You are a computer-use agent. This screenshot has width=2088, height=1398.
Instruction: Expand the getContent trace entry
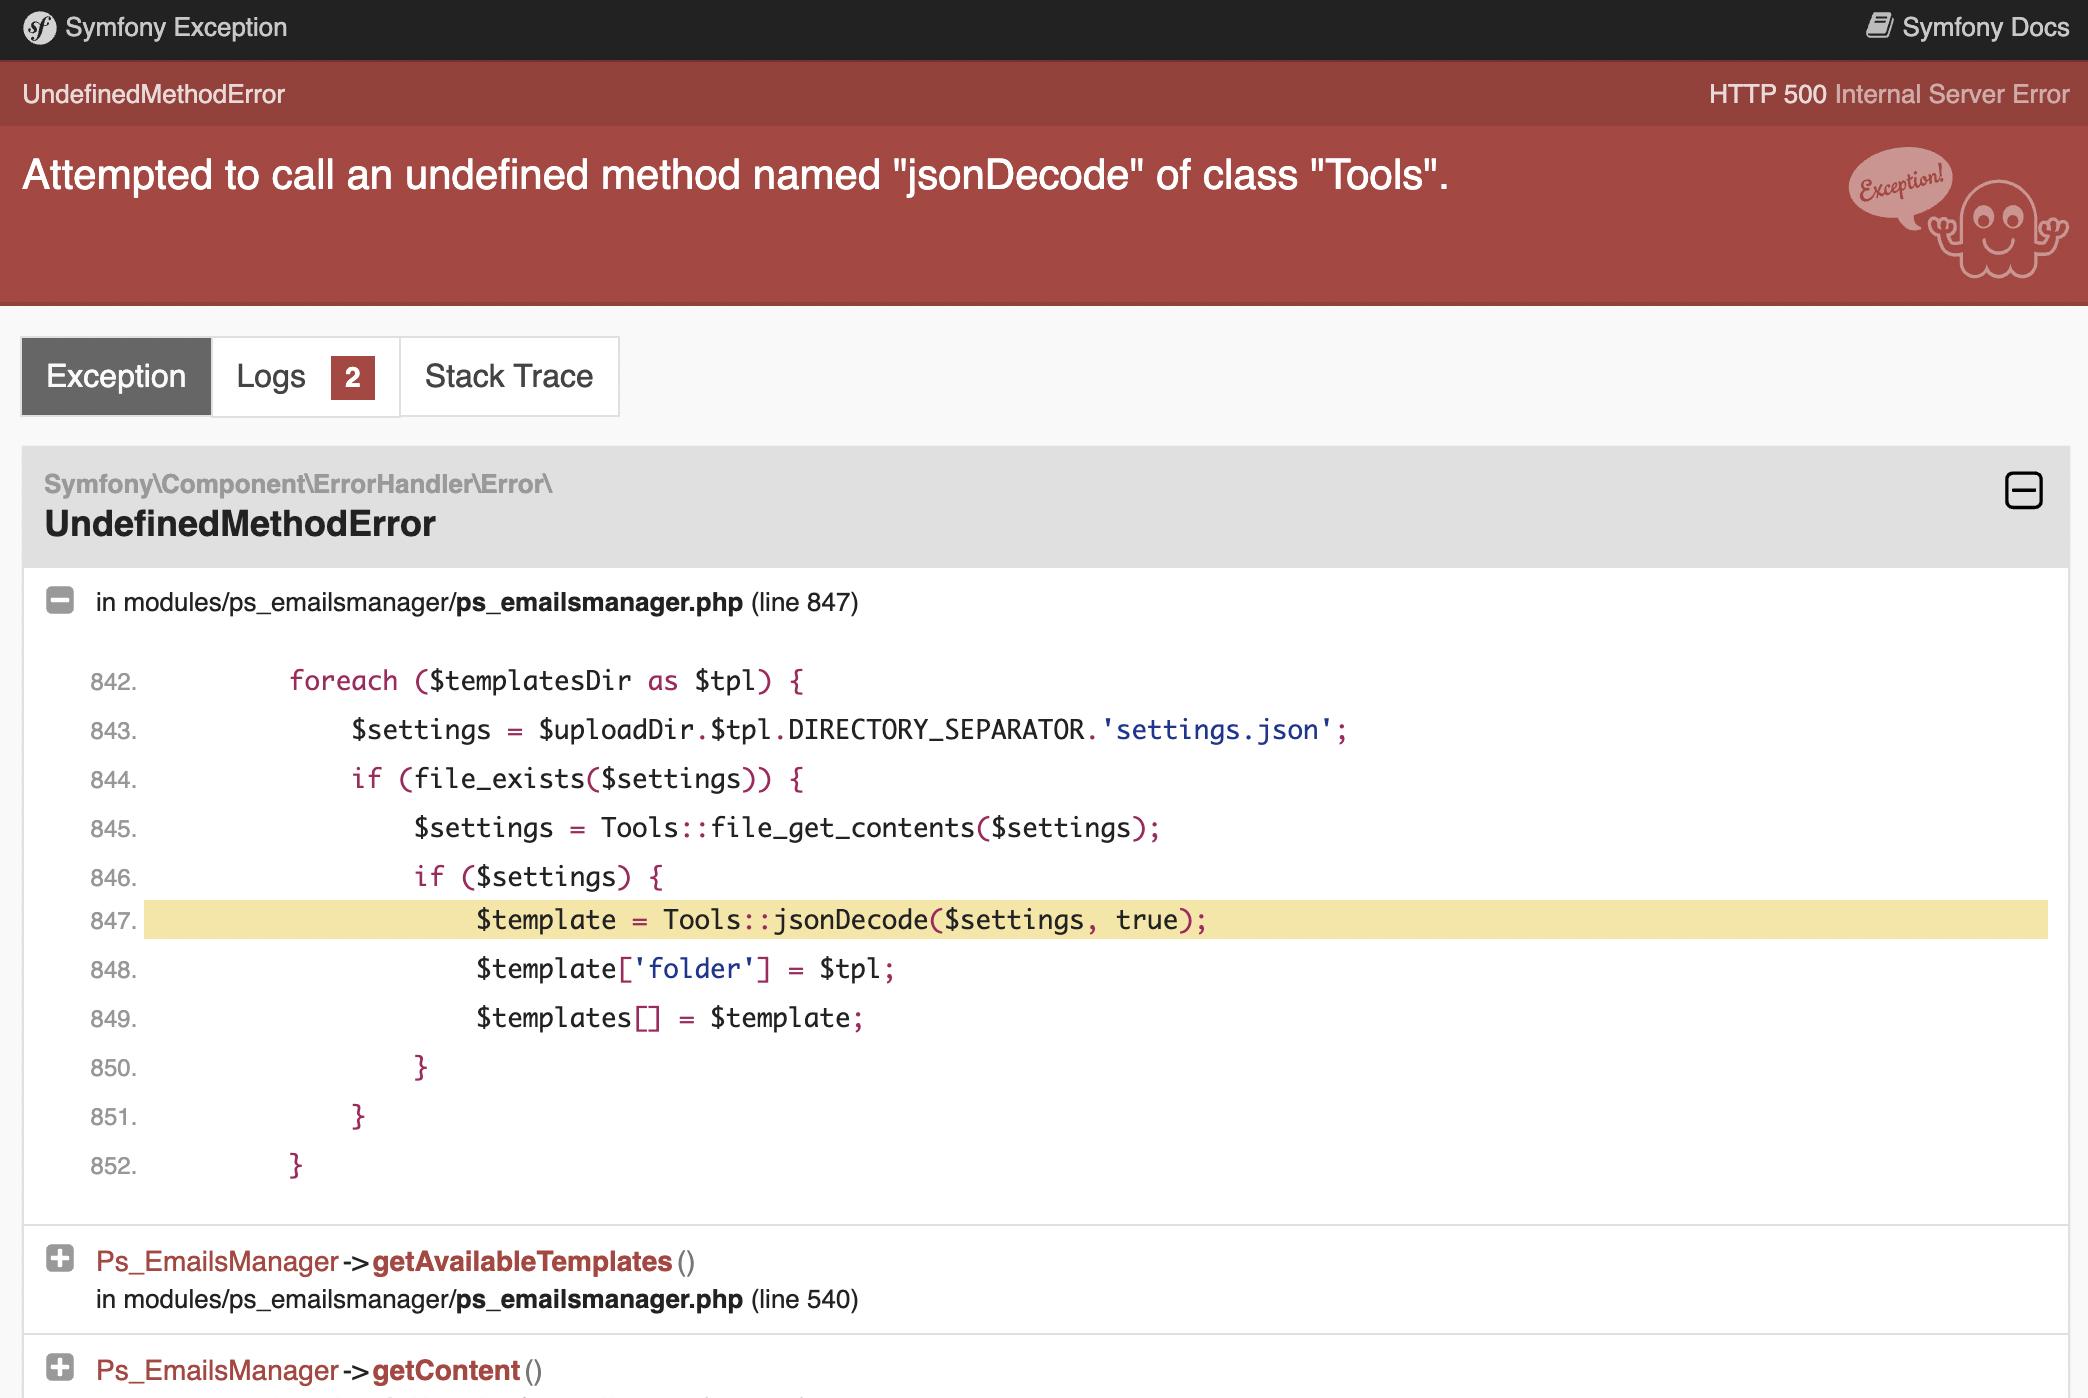pos(60,1368)
